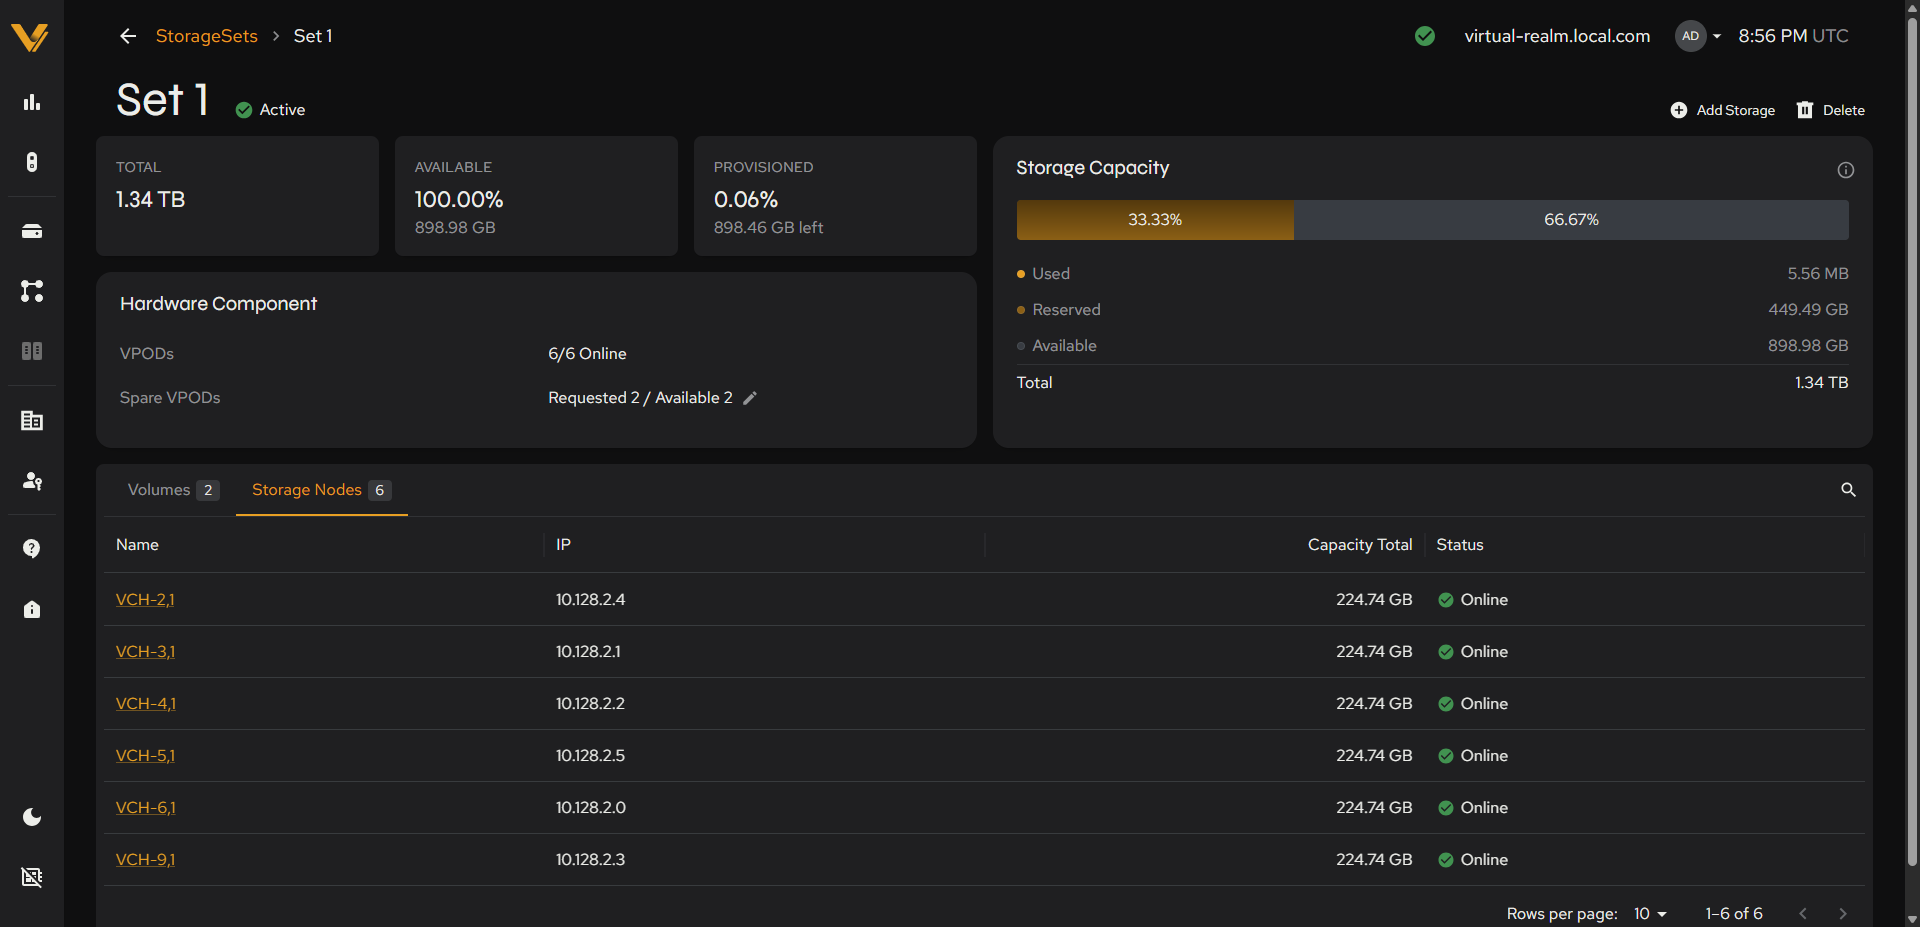The height and width of the screenshot is (927, 1920).
Task: Click the 1–6 of 6 pagination text
Action: (x=1734, y=914)
